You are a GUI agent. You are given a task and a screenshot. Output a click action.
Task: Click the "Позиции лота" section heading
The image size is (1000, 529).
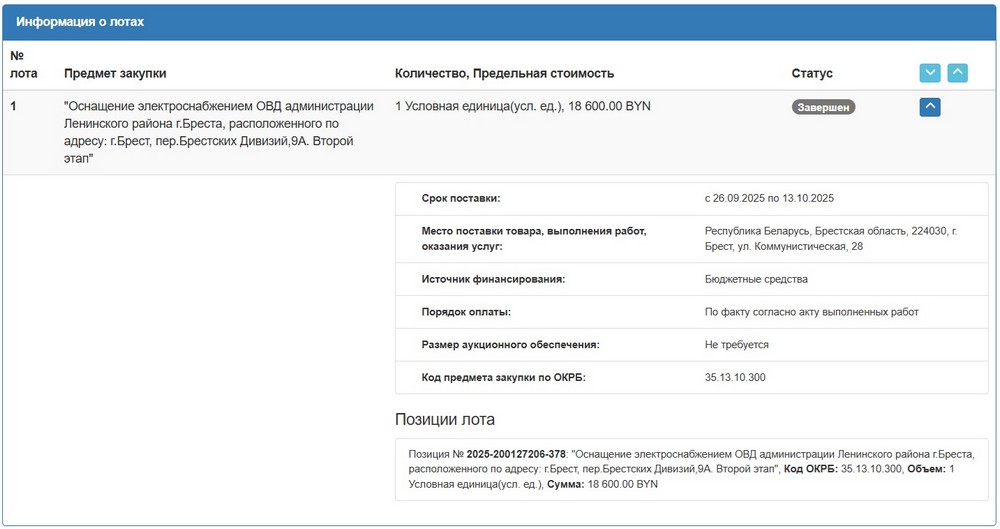445,419
